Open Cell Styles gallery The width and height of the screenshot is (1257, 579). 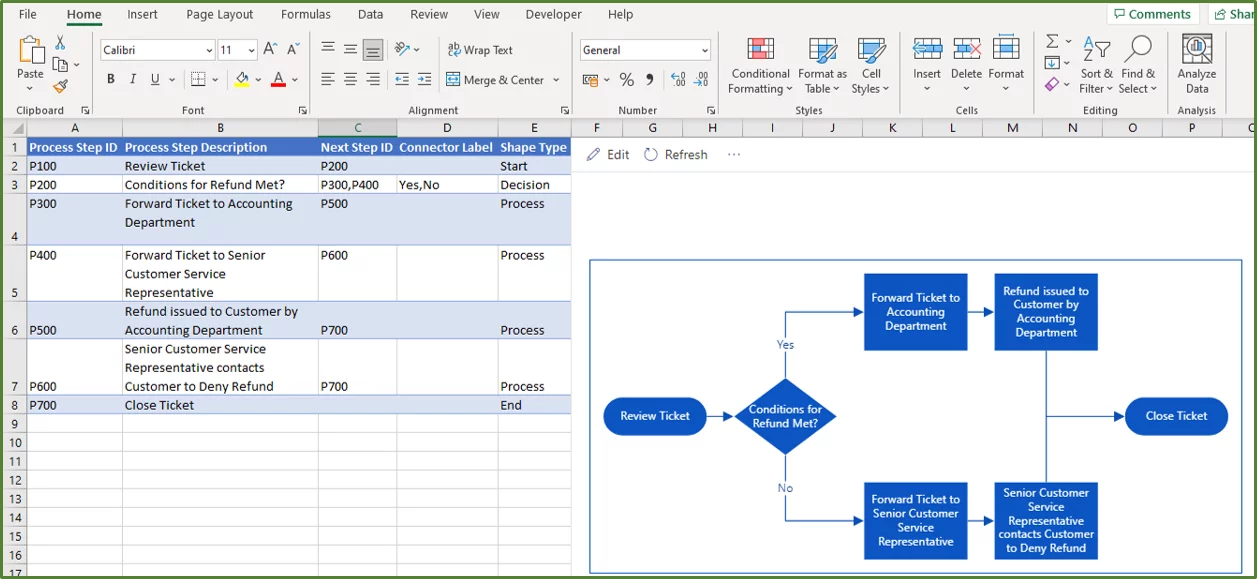(x=871, y=64)
